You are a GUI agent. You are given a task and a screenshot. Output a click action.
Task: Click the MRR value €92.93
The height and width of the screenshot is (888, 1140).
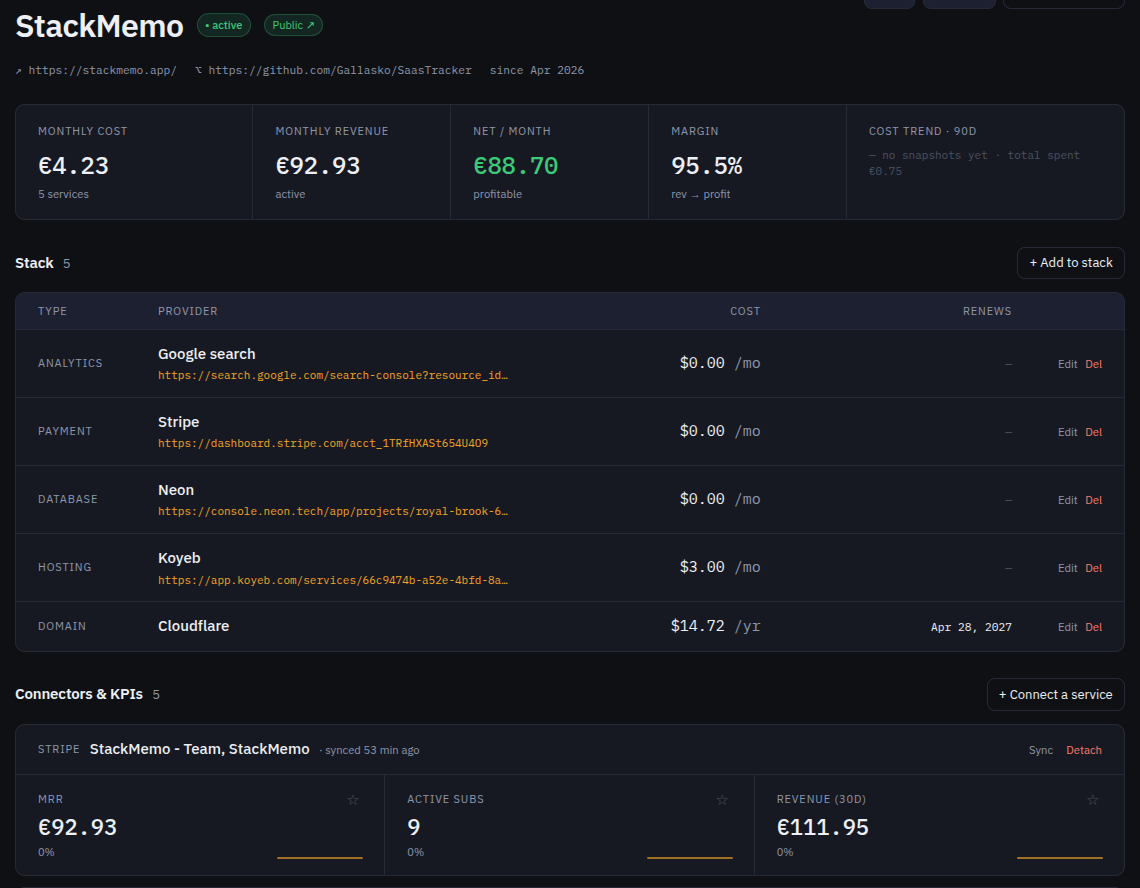(x=77, y=828)
